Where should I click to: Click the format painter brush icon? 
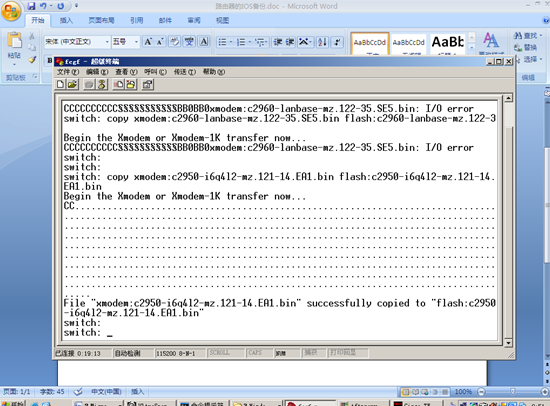32,60
